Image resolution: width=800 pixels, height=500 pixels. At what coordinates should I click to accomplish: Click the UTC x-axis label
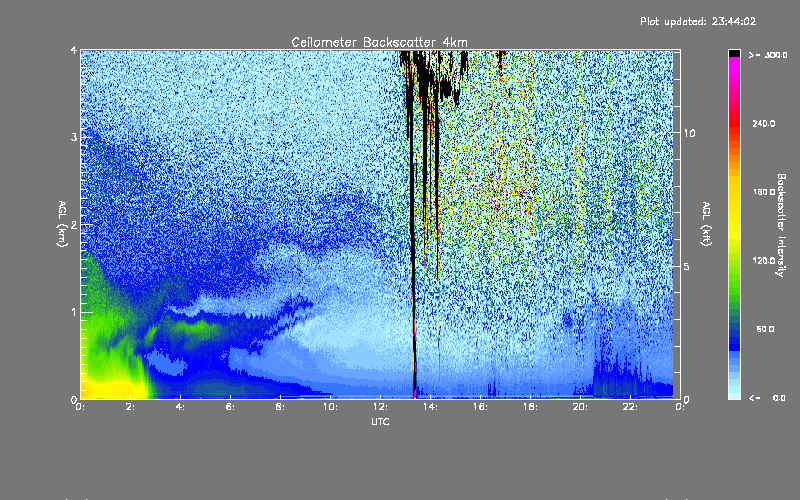(x=380, y=421)
